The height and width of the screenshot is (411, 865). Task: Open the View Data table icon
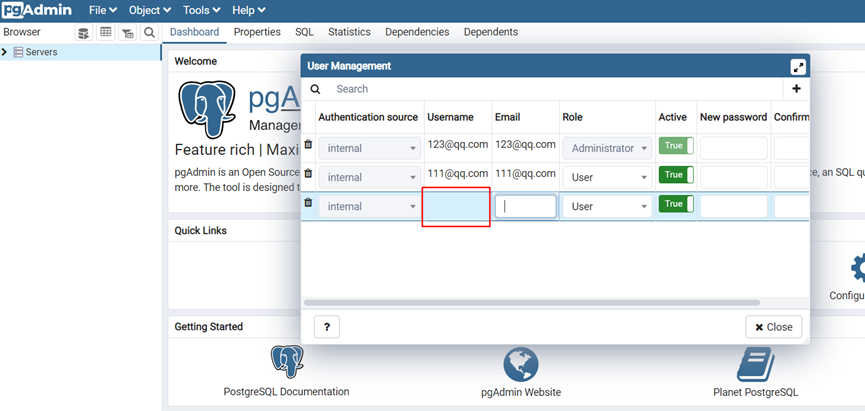105,33
